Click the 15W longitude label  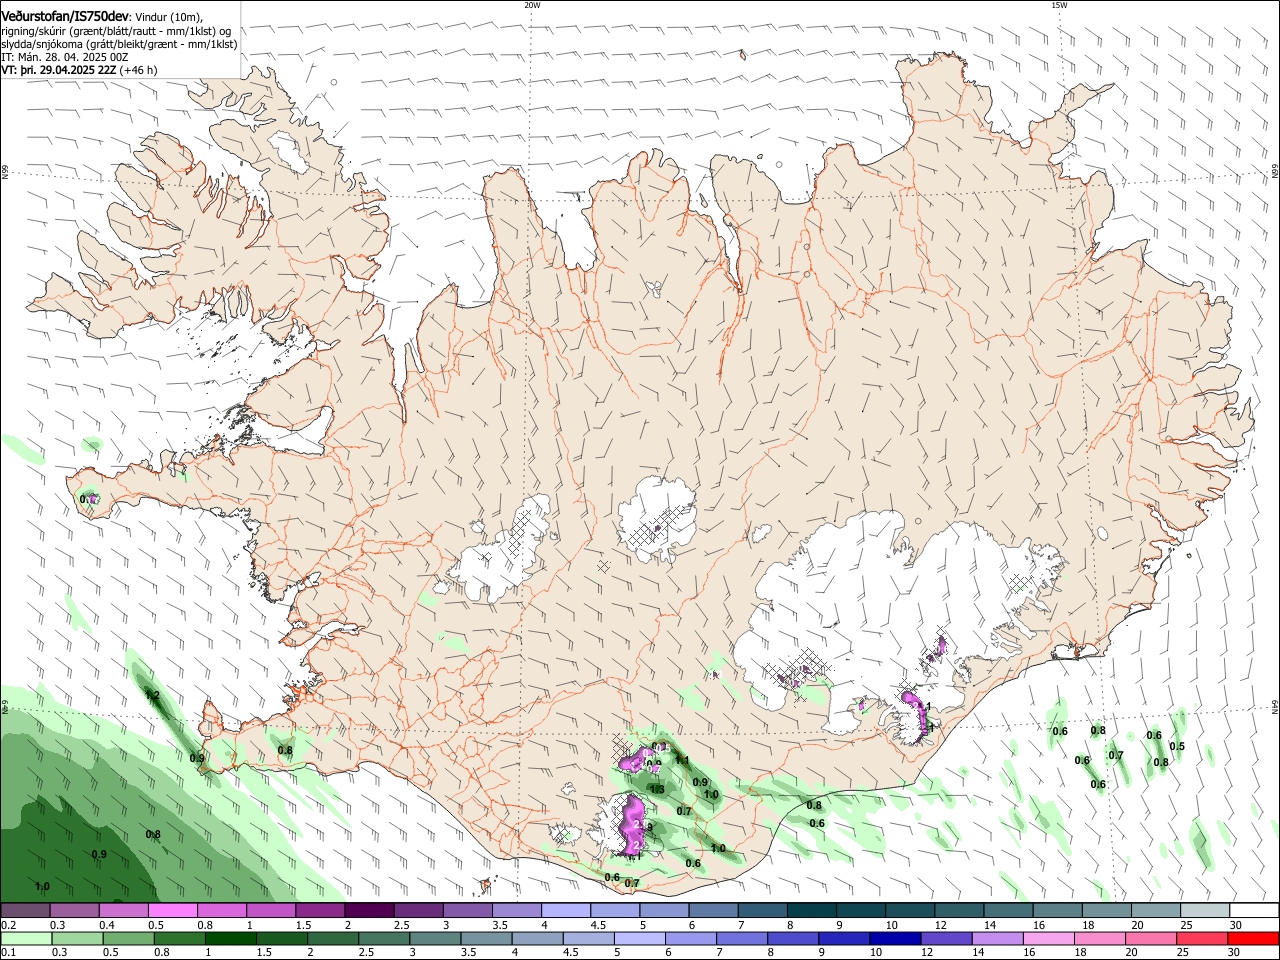tap(1059, 5)
